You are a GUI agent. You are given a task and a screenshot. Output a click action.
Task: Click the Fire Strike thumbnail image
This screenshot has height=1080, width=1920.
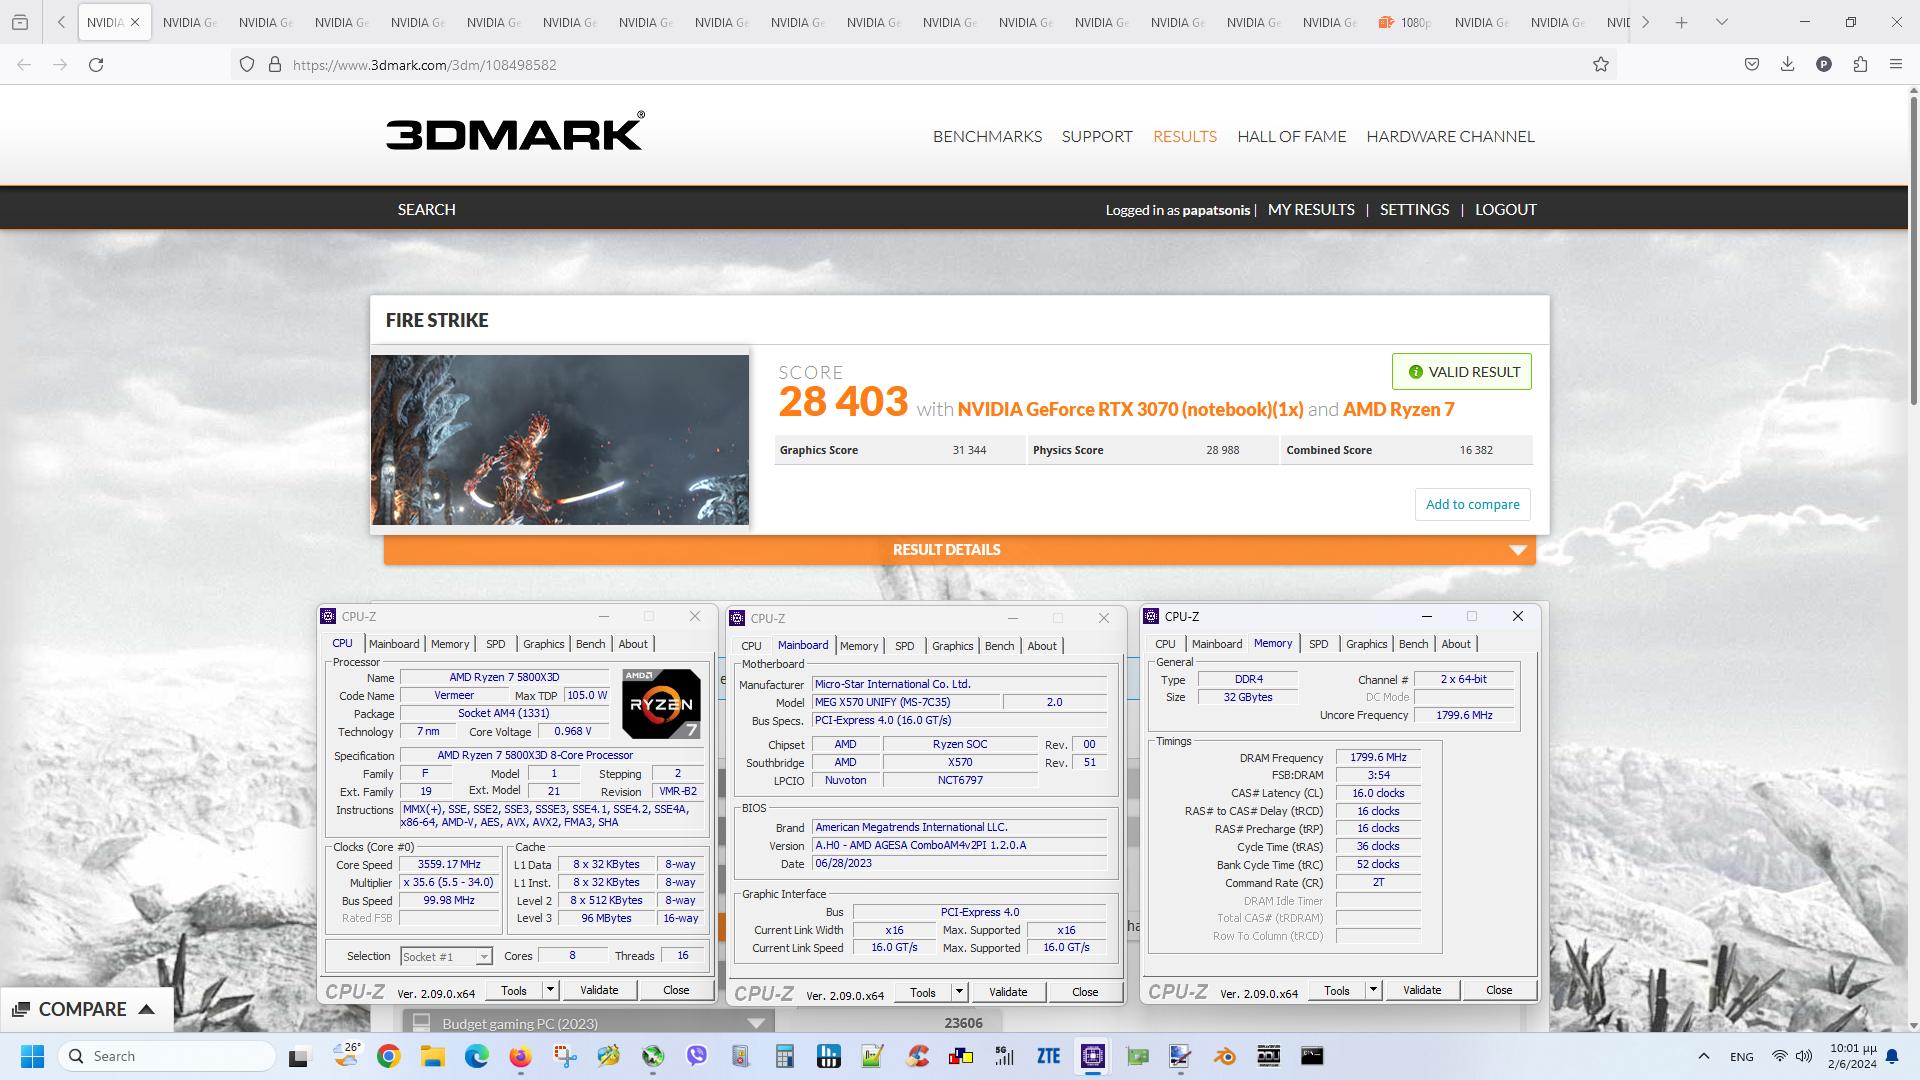pos(560,440)
